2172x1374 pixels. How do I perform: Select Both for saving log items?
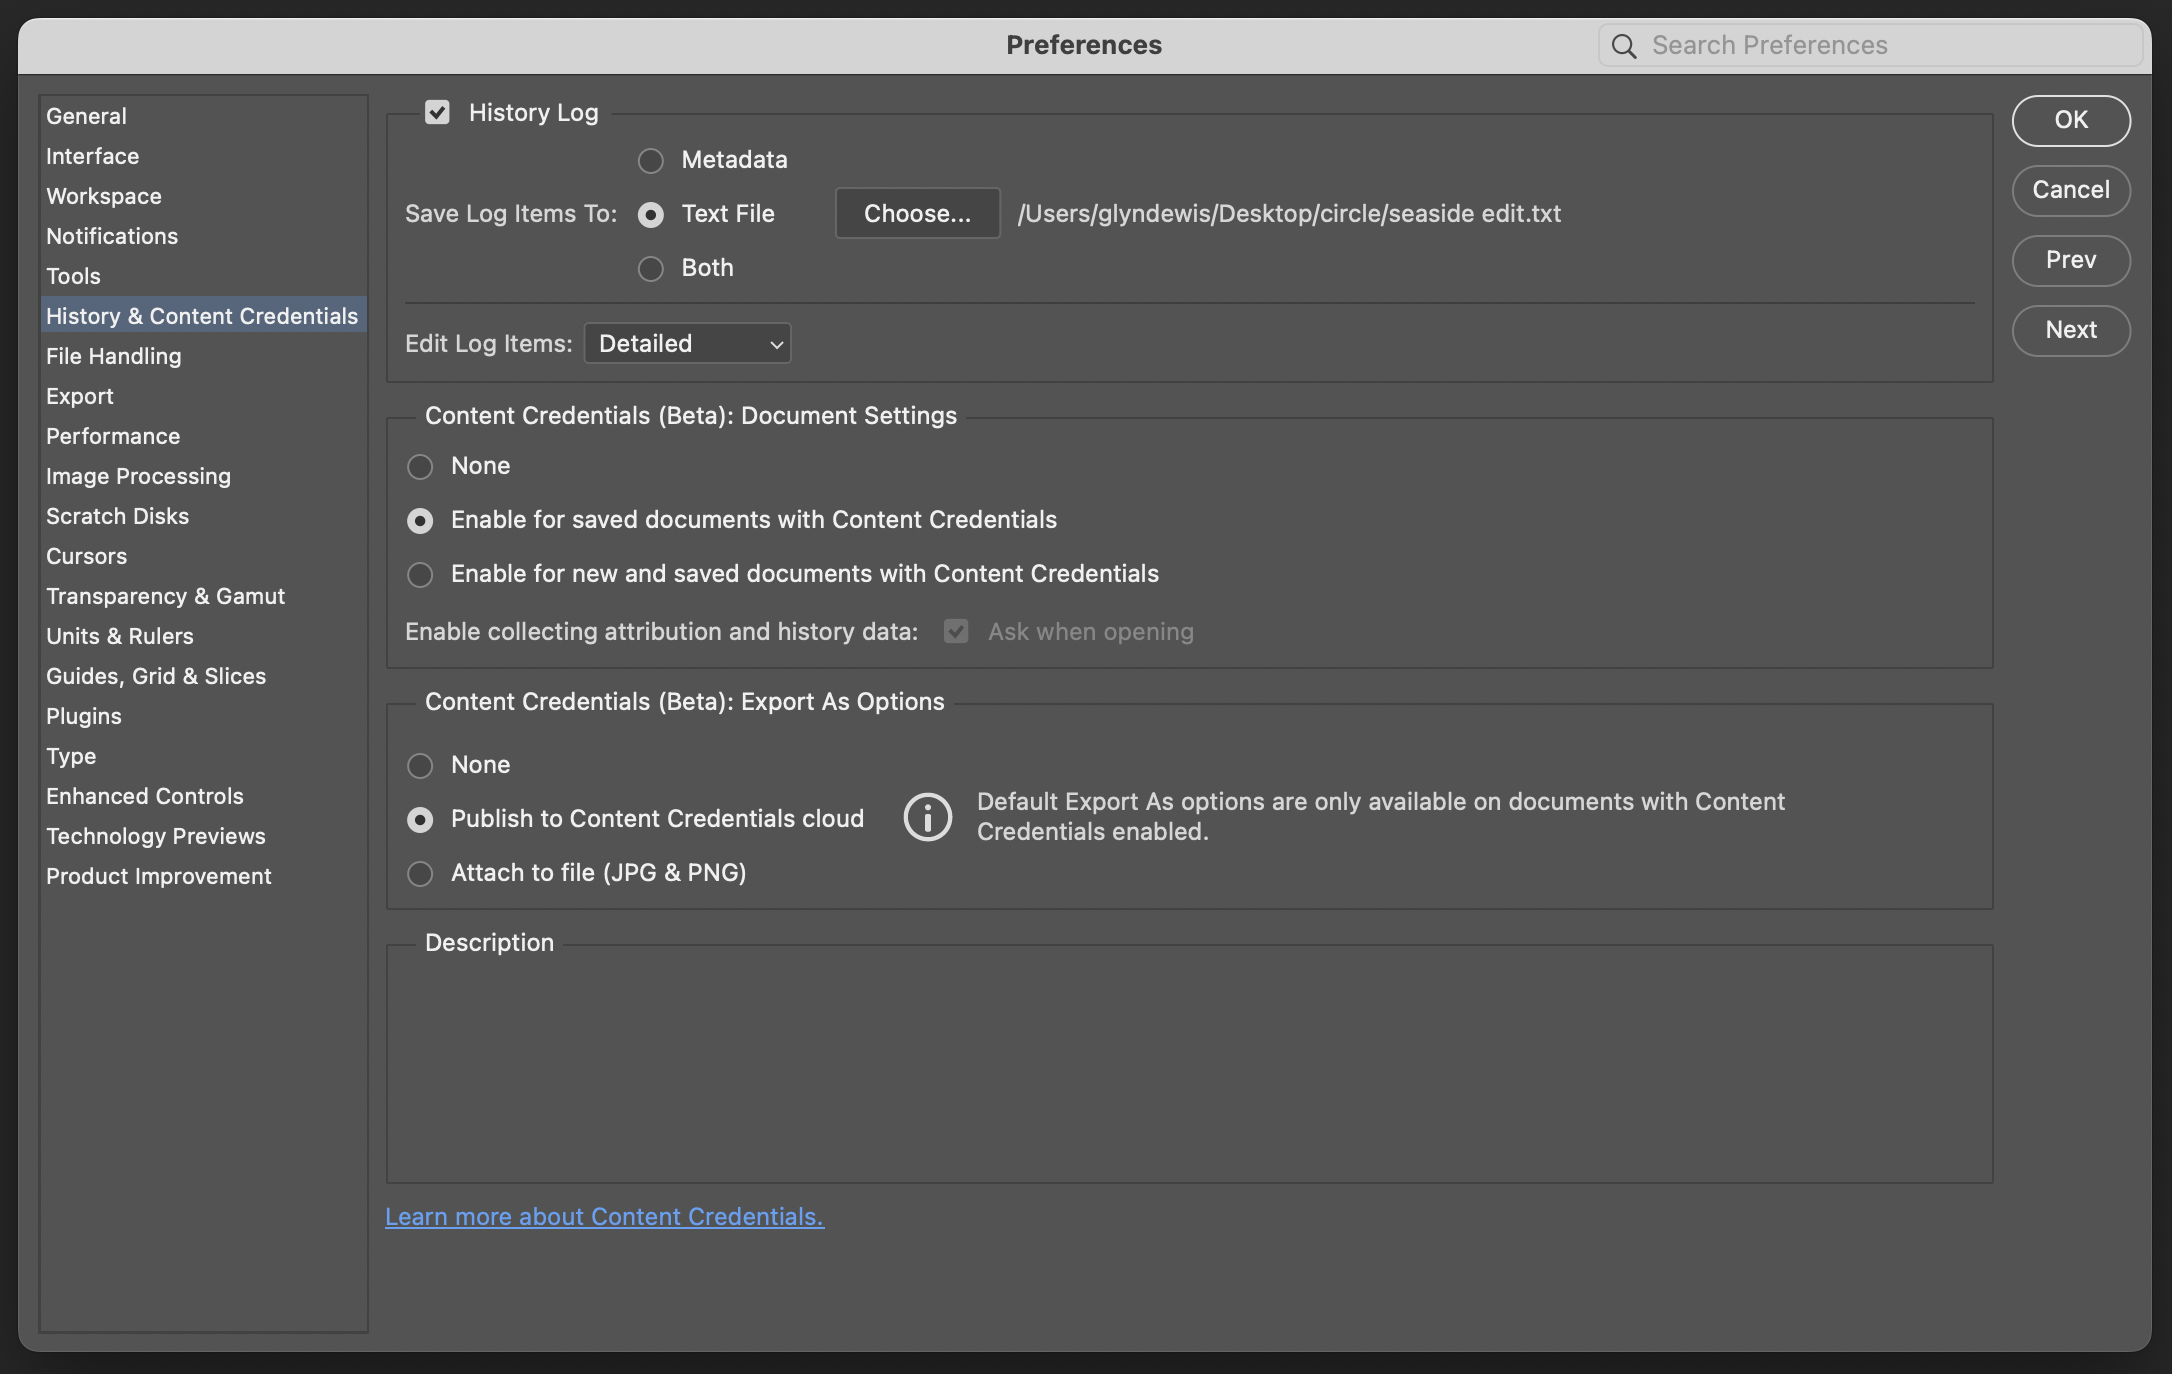651,268
